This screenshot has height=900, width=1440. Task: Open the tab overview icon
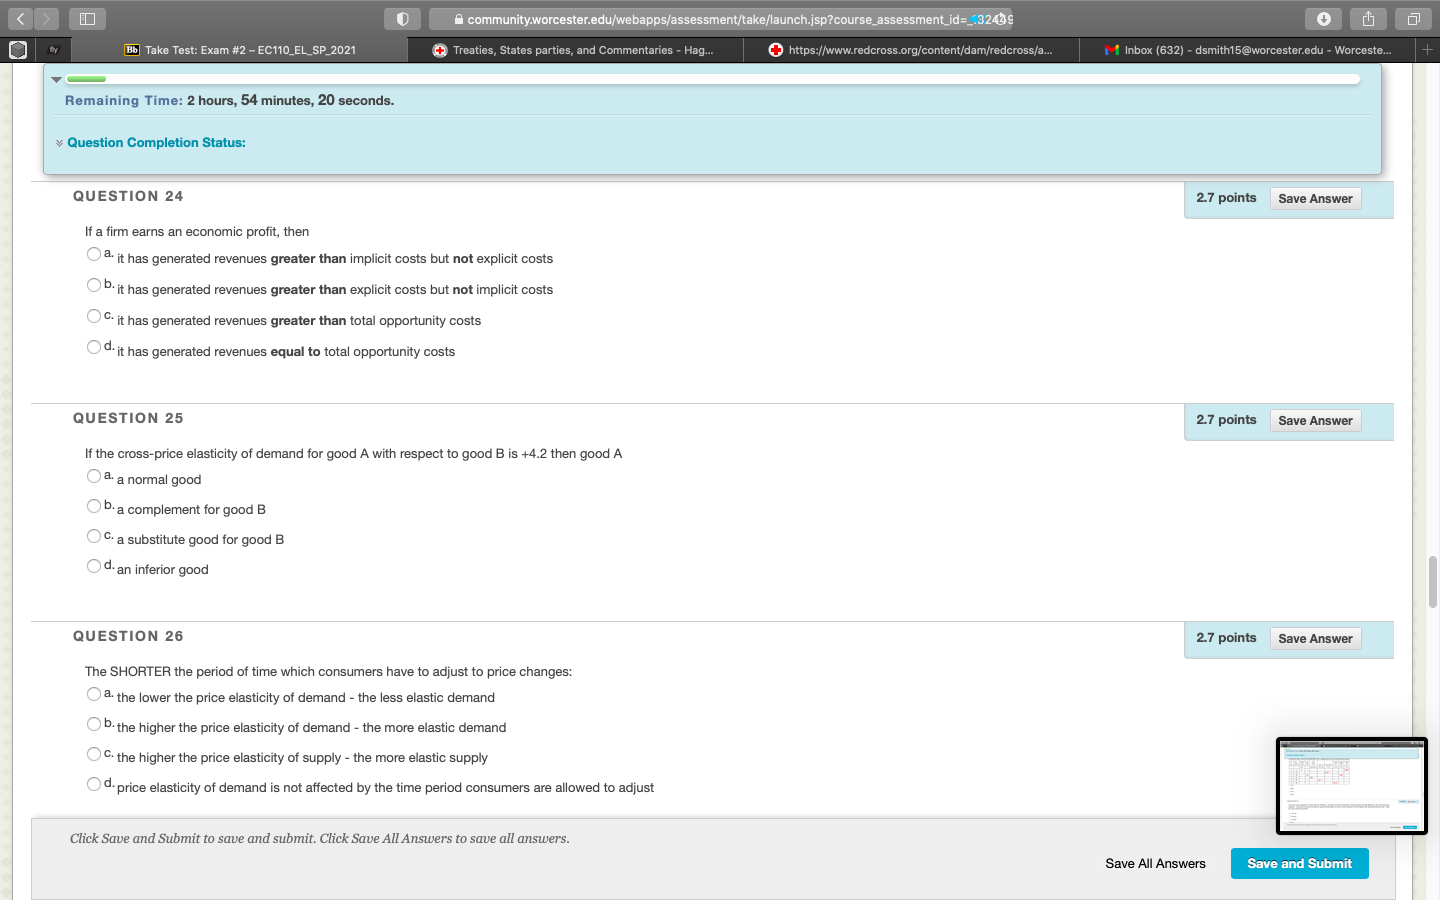(1413, 19)
